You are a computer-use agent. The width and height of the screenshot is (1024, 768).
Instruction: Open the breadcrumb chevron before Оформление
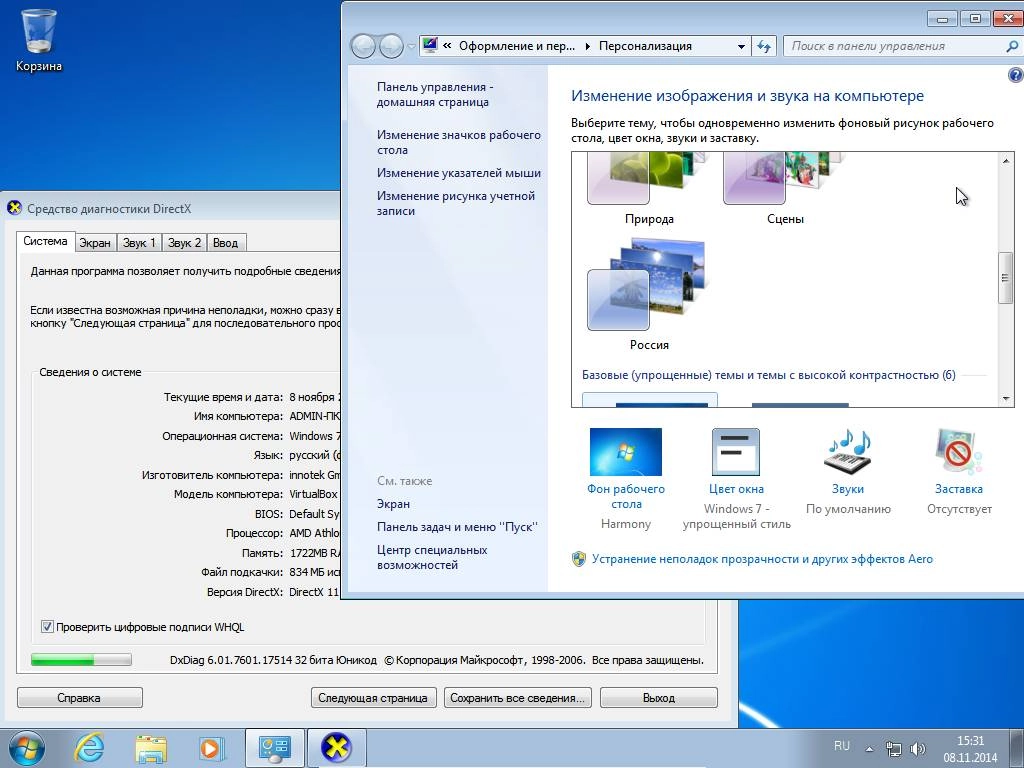click(x=447, y=46)
